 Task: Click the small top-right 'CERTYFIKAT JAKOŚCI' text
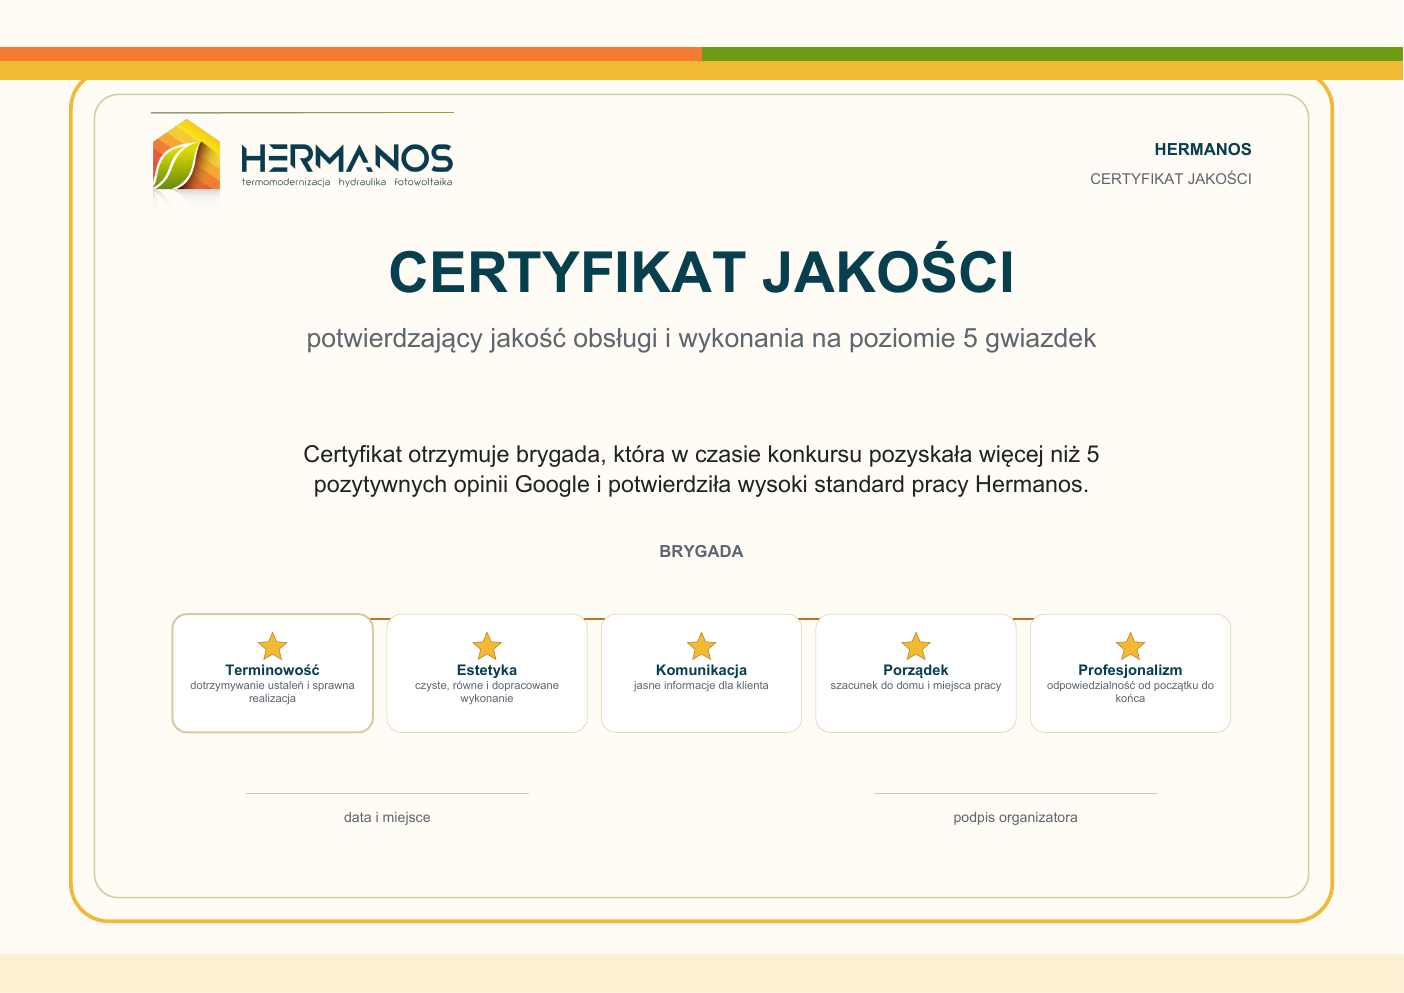click(1171, 179)
